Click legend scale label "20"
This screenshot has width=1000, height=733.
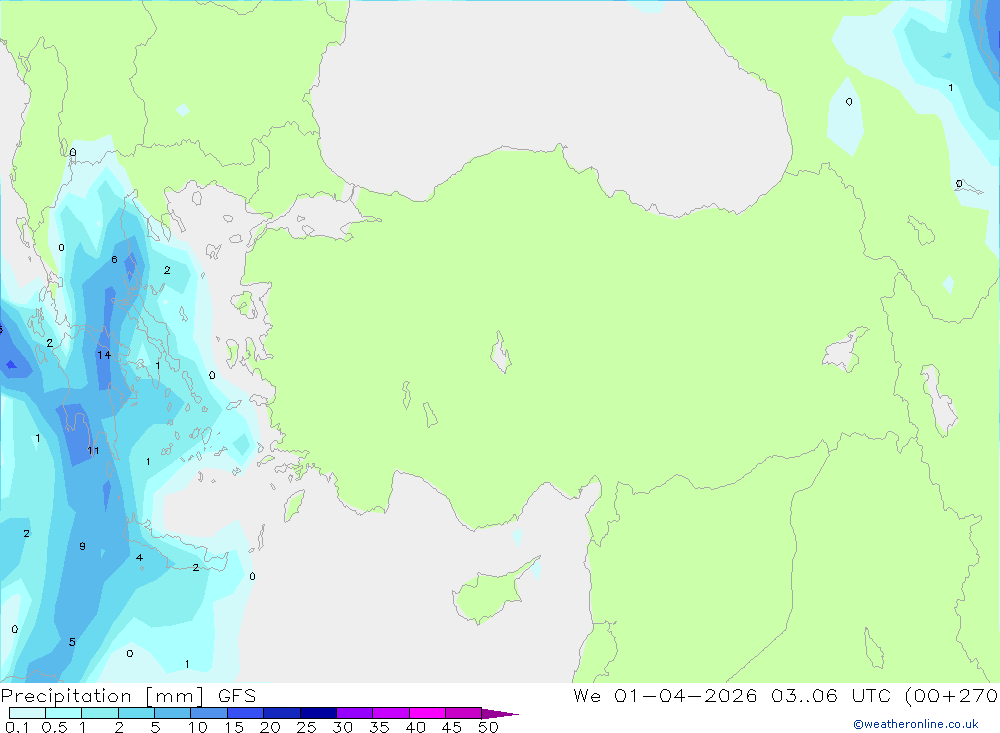click(x=270, y=727)
